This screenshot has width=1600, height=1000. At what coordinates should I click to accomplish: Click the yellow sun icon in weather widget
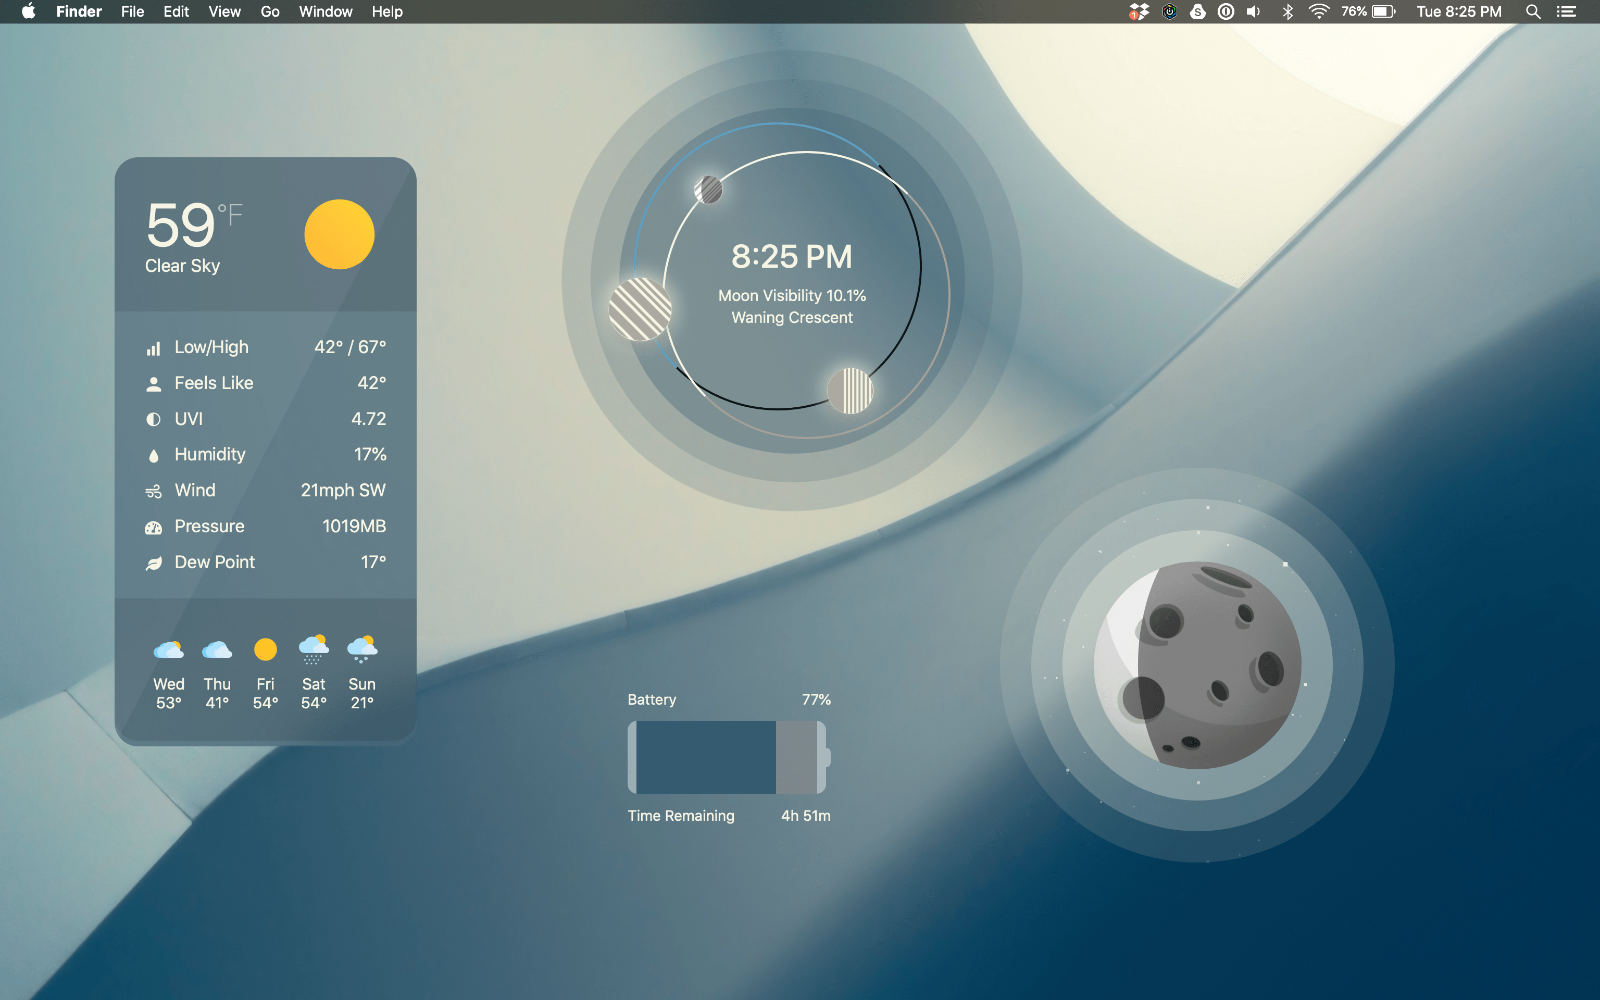click(x=339, y=234)
